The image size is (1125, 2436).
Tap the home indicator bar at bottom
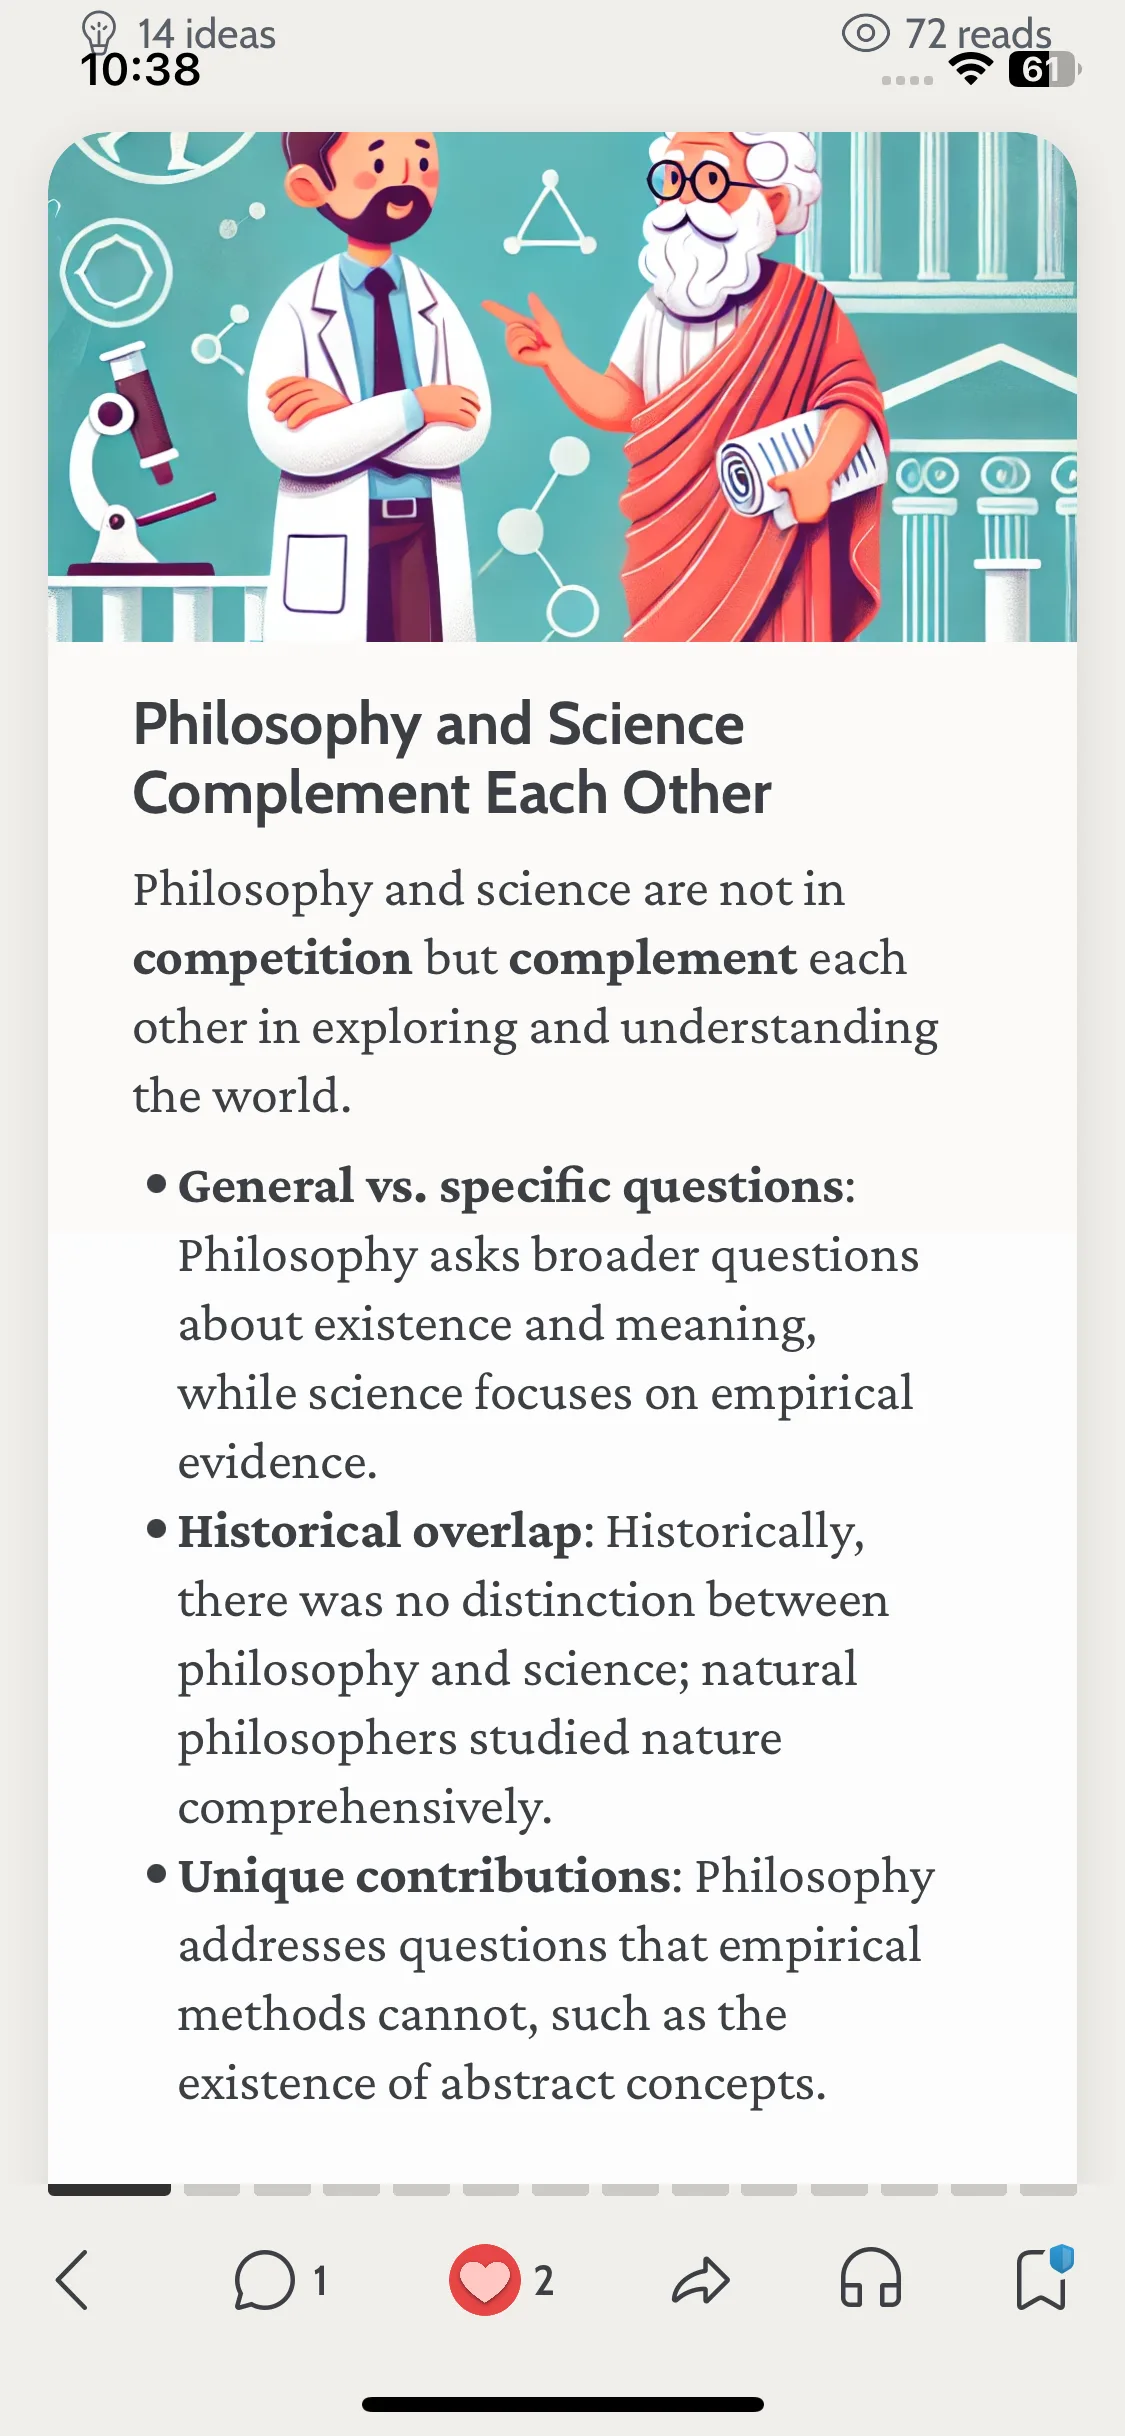pos(563,2404)
